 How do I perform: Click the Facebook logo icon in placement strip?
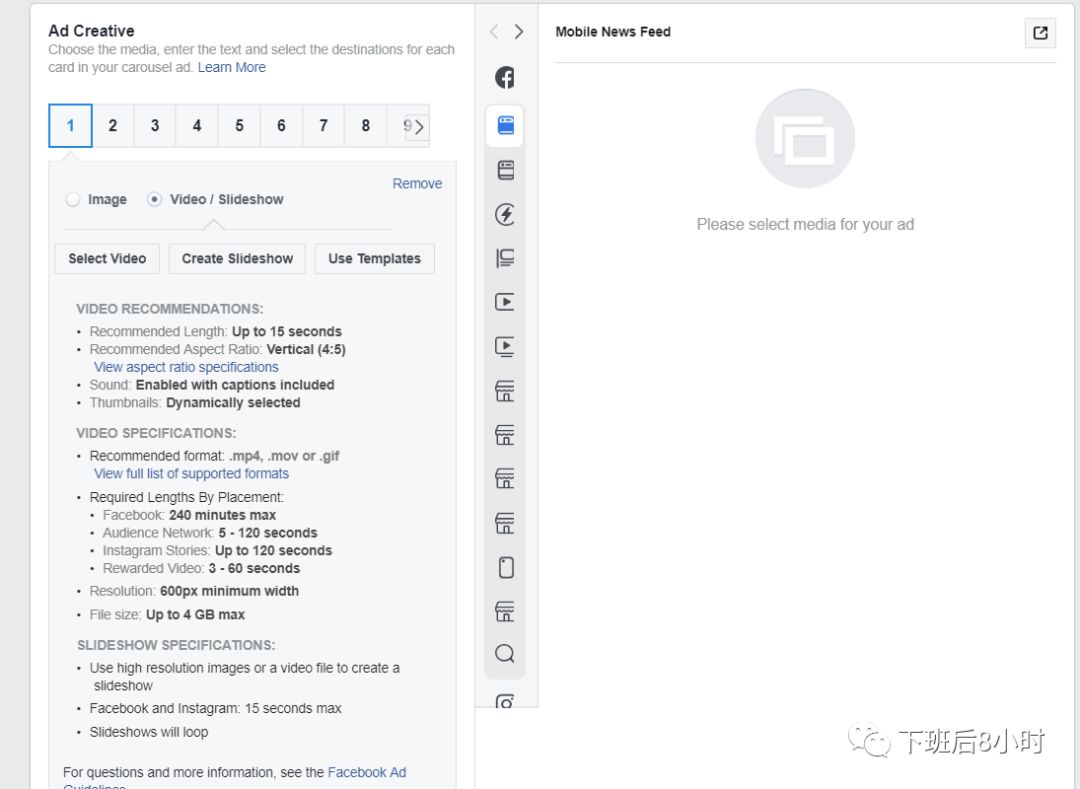505,78
